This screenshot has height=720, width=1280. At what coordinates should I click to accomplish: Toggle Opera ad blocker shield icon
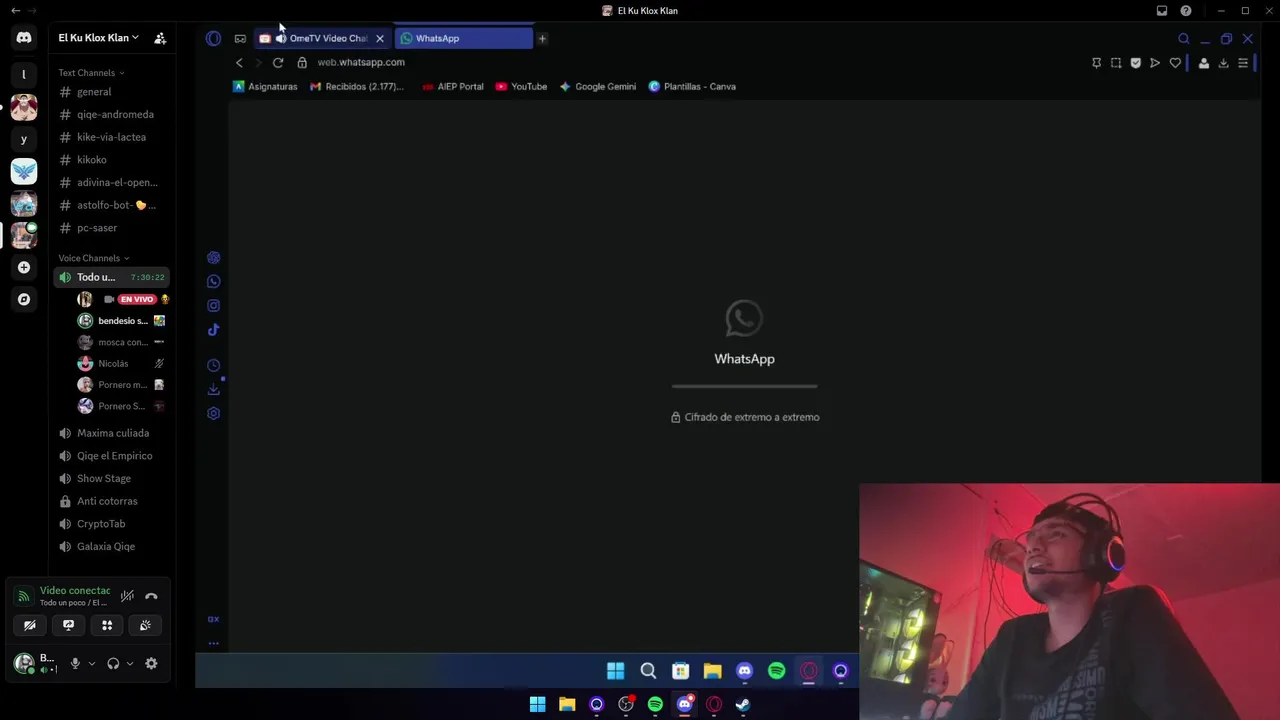[1135, 63]
